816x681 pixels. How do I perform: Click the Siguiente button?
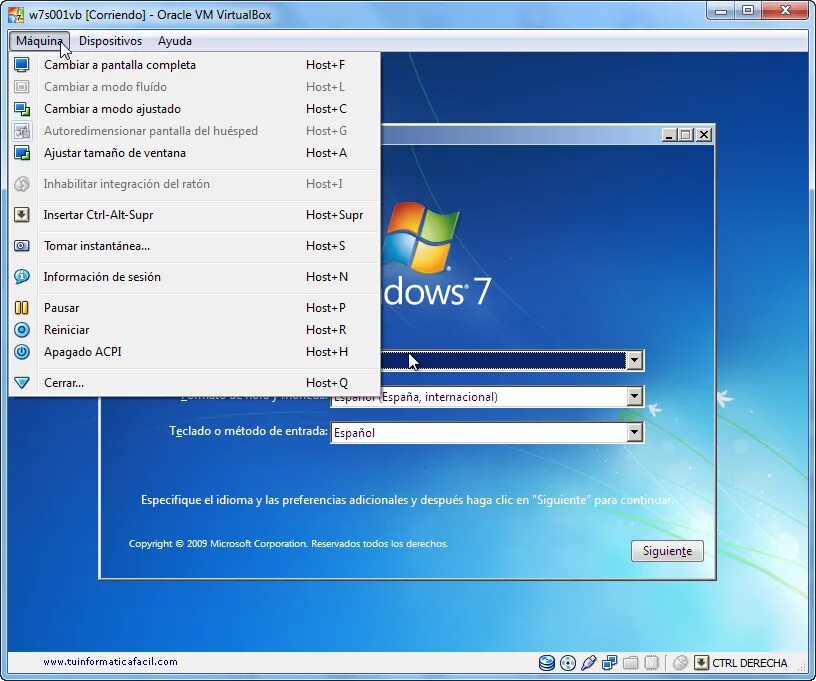pos(667,551)
